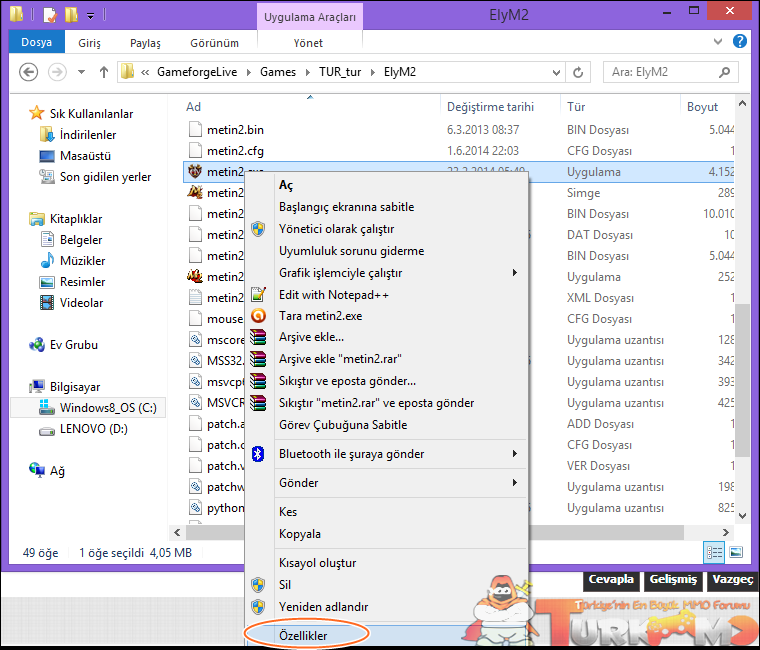Expand the ribbon with the chevron arrow
The image size is (760, 650).
point(718,42)
